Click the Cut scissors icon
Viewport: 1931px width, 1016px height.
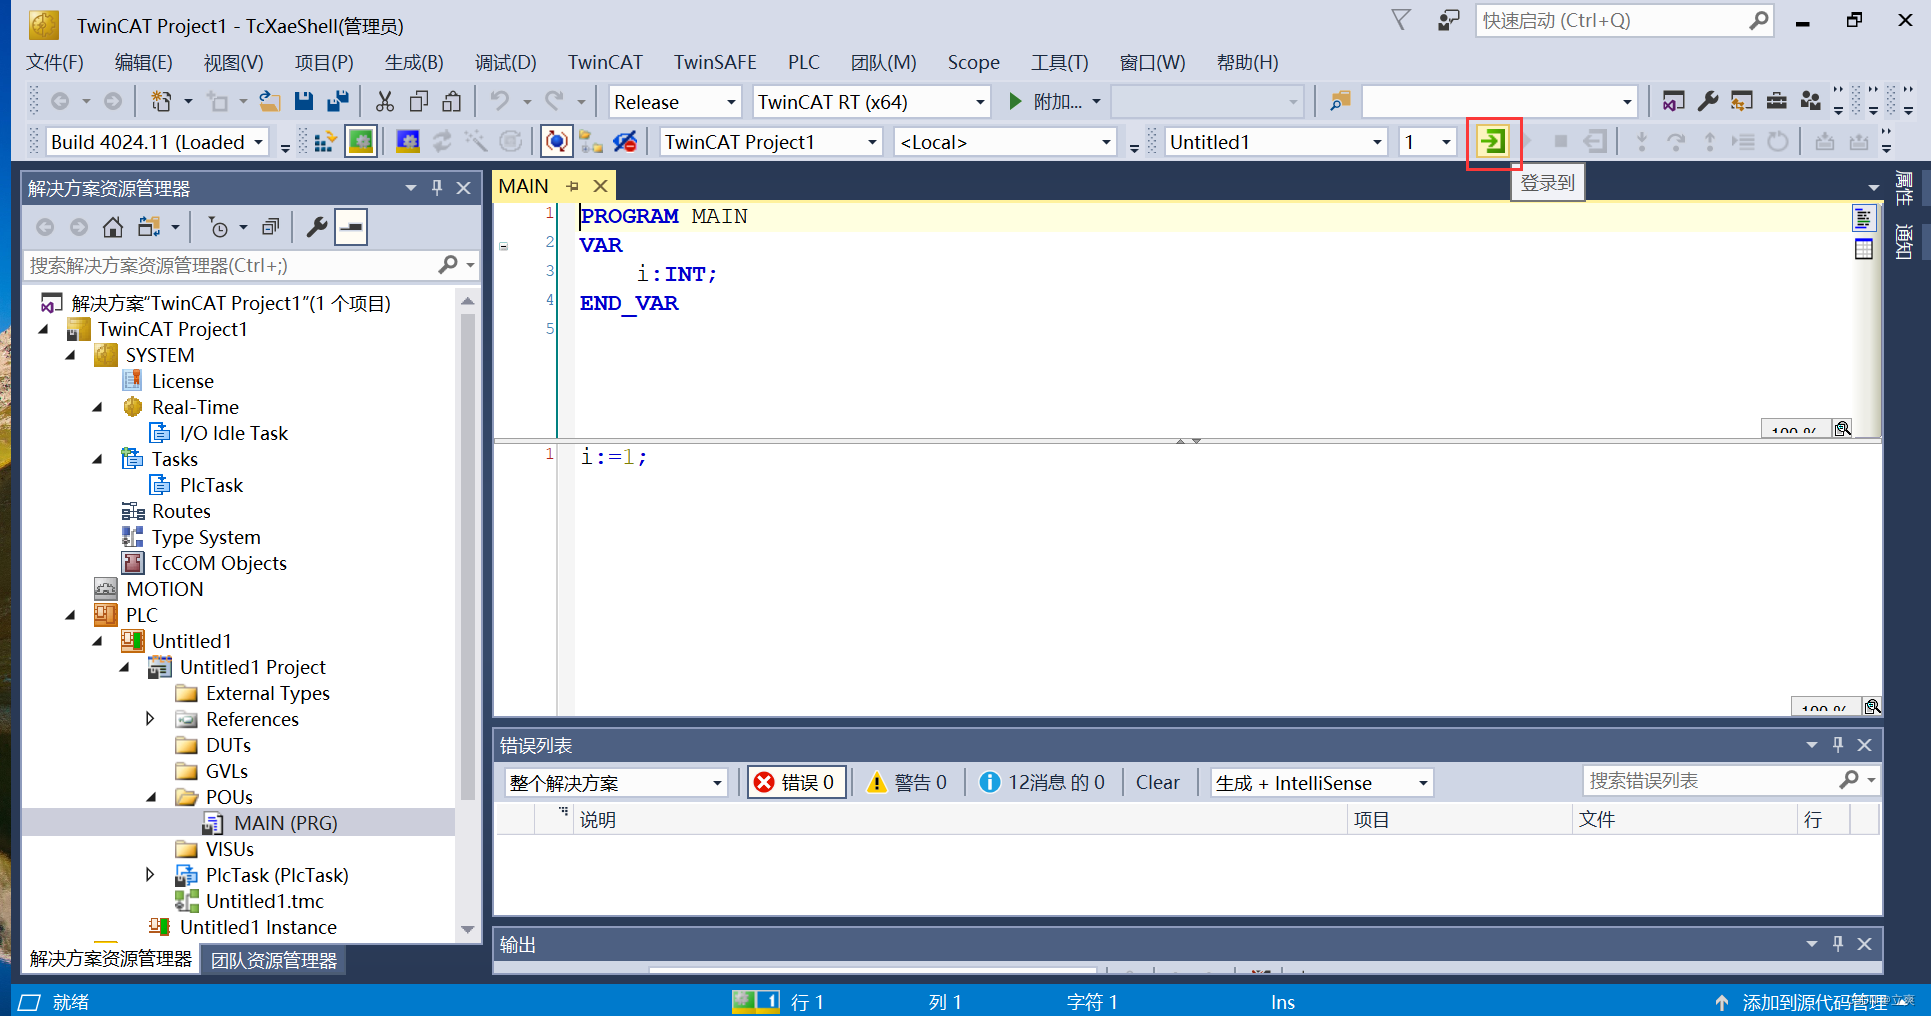[x=385, y=101]
